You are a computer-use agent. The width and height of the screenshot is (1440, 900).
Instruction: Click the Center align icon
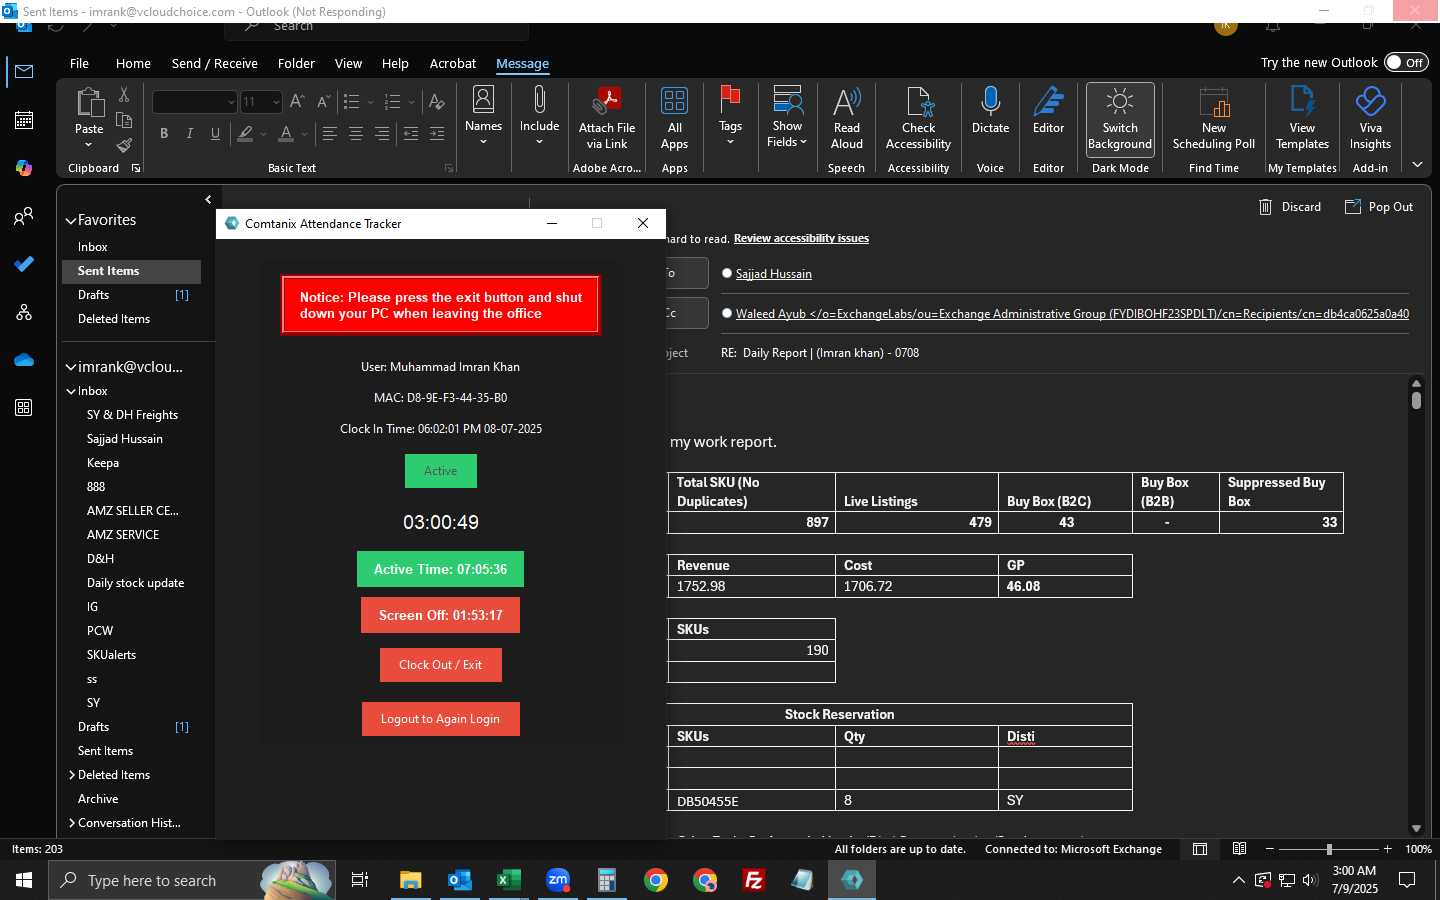click(355, 133)
